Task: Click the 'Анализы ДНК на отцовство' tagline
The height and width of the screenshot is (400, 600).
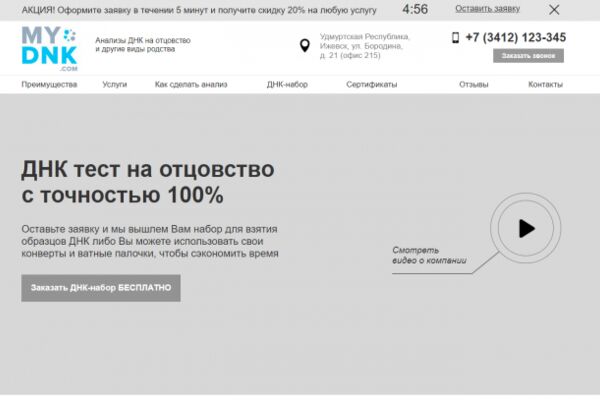Action: pyautogui.click(x=143, y=45)
